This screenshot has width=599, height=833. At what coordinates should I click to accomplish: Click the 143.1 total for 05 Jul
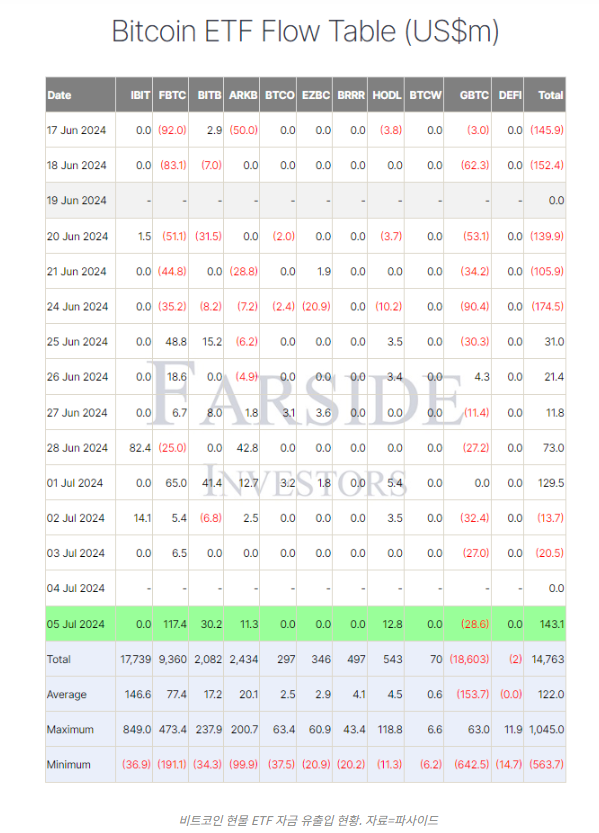552,624
